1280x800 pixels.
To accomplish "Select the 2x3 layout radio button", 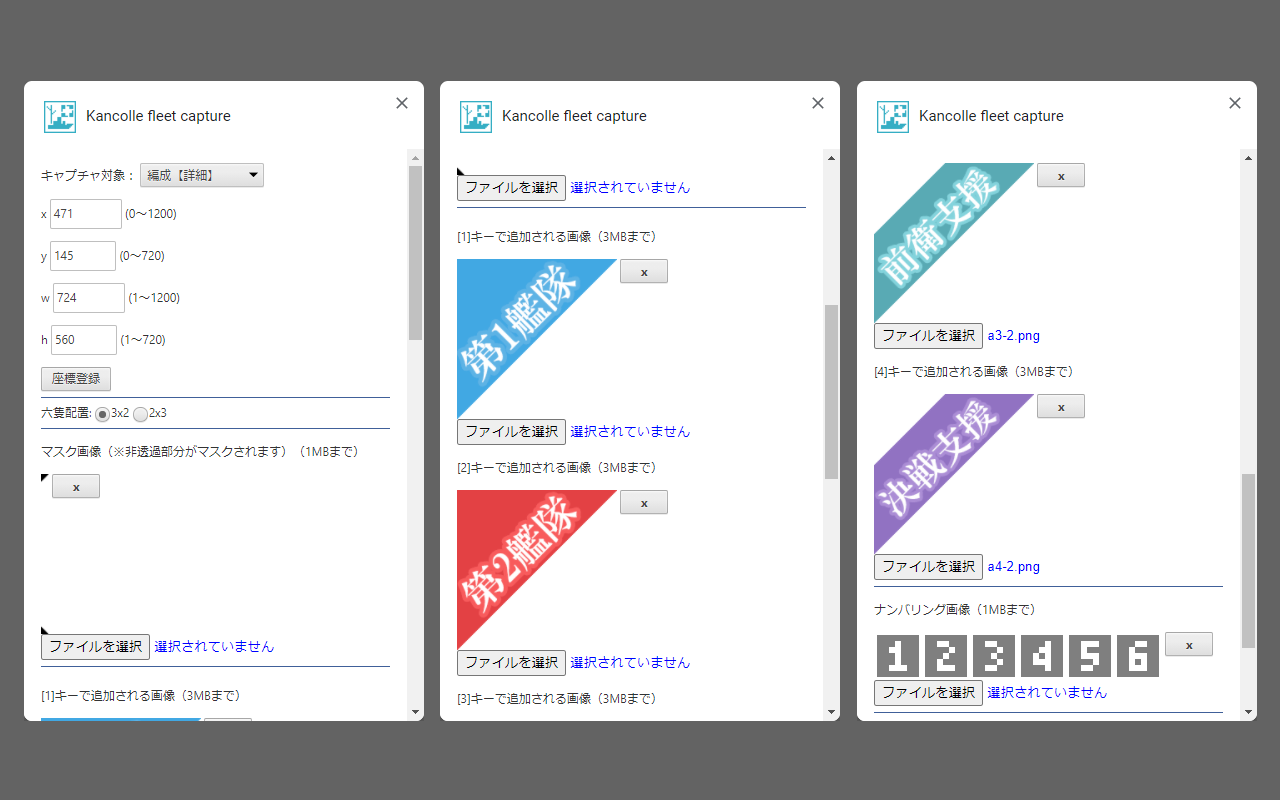I will [x=140, y=413].
